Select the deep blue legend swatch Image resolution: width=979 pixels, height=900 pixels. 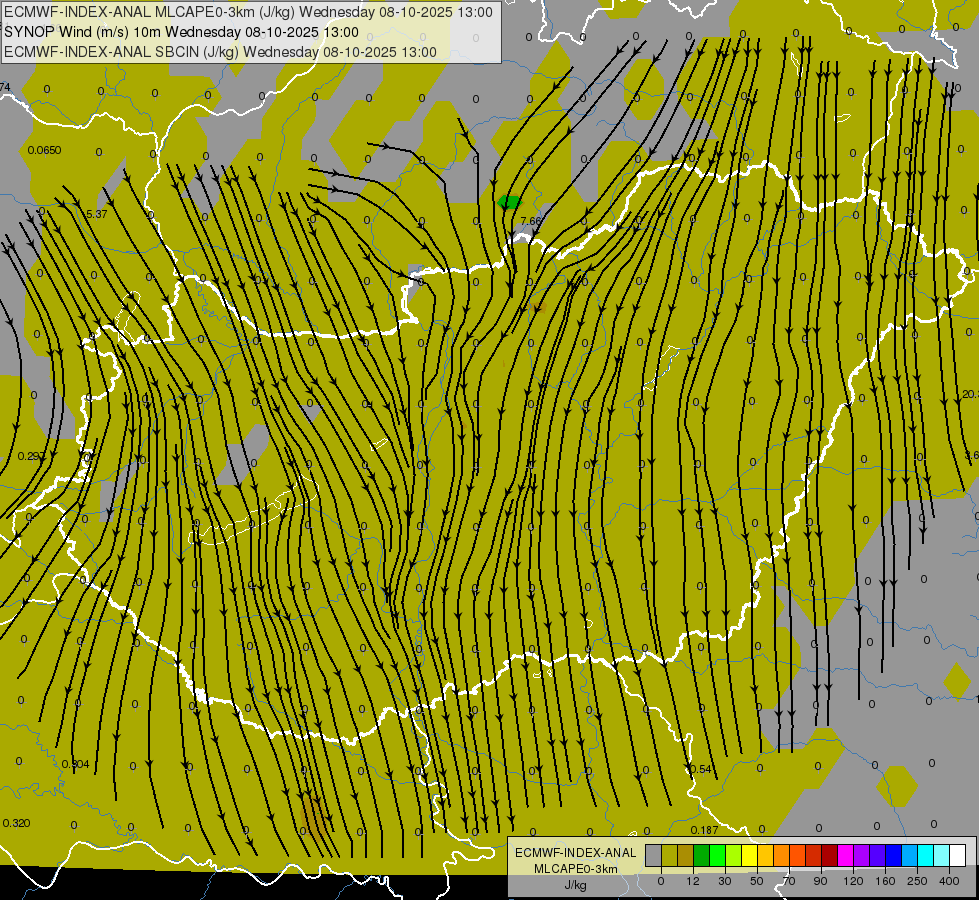[893, 855]
